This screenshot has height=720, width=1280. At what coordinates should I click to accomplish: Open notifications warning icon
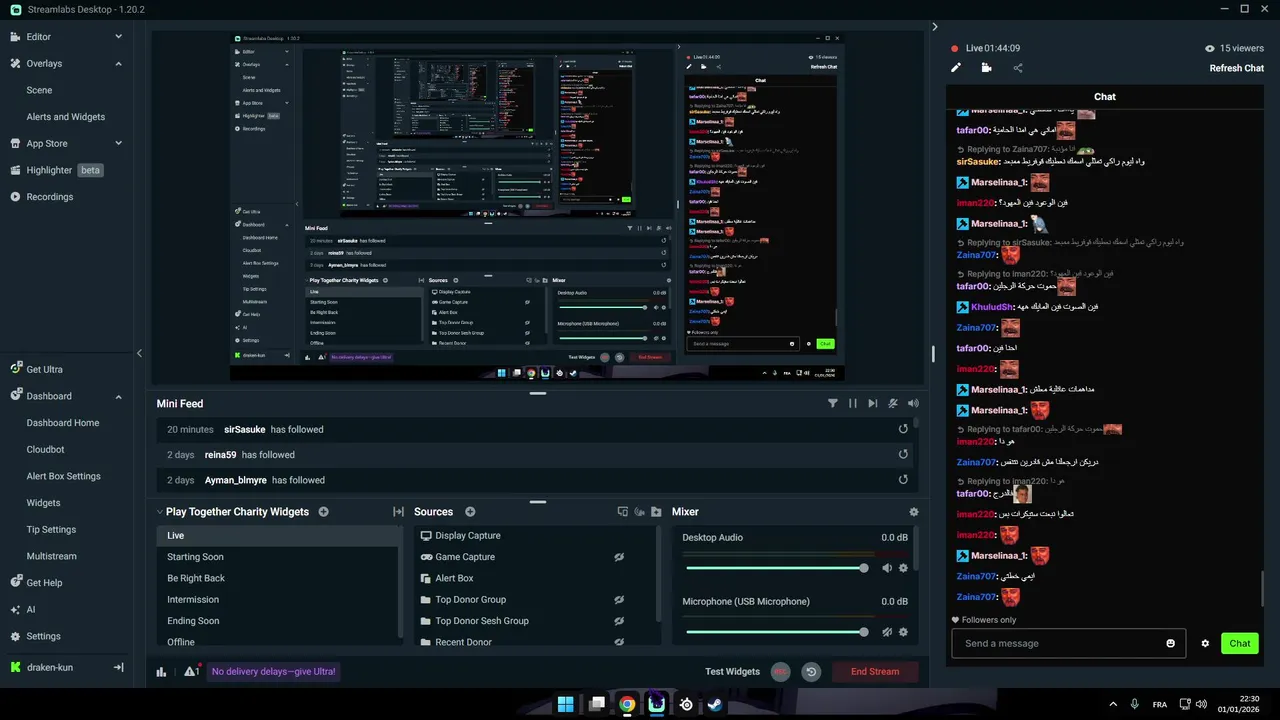[x=191, y=671]
